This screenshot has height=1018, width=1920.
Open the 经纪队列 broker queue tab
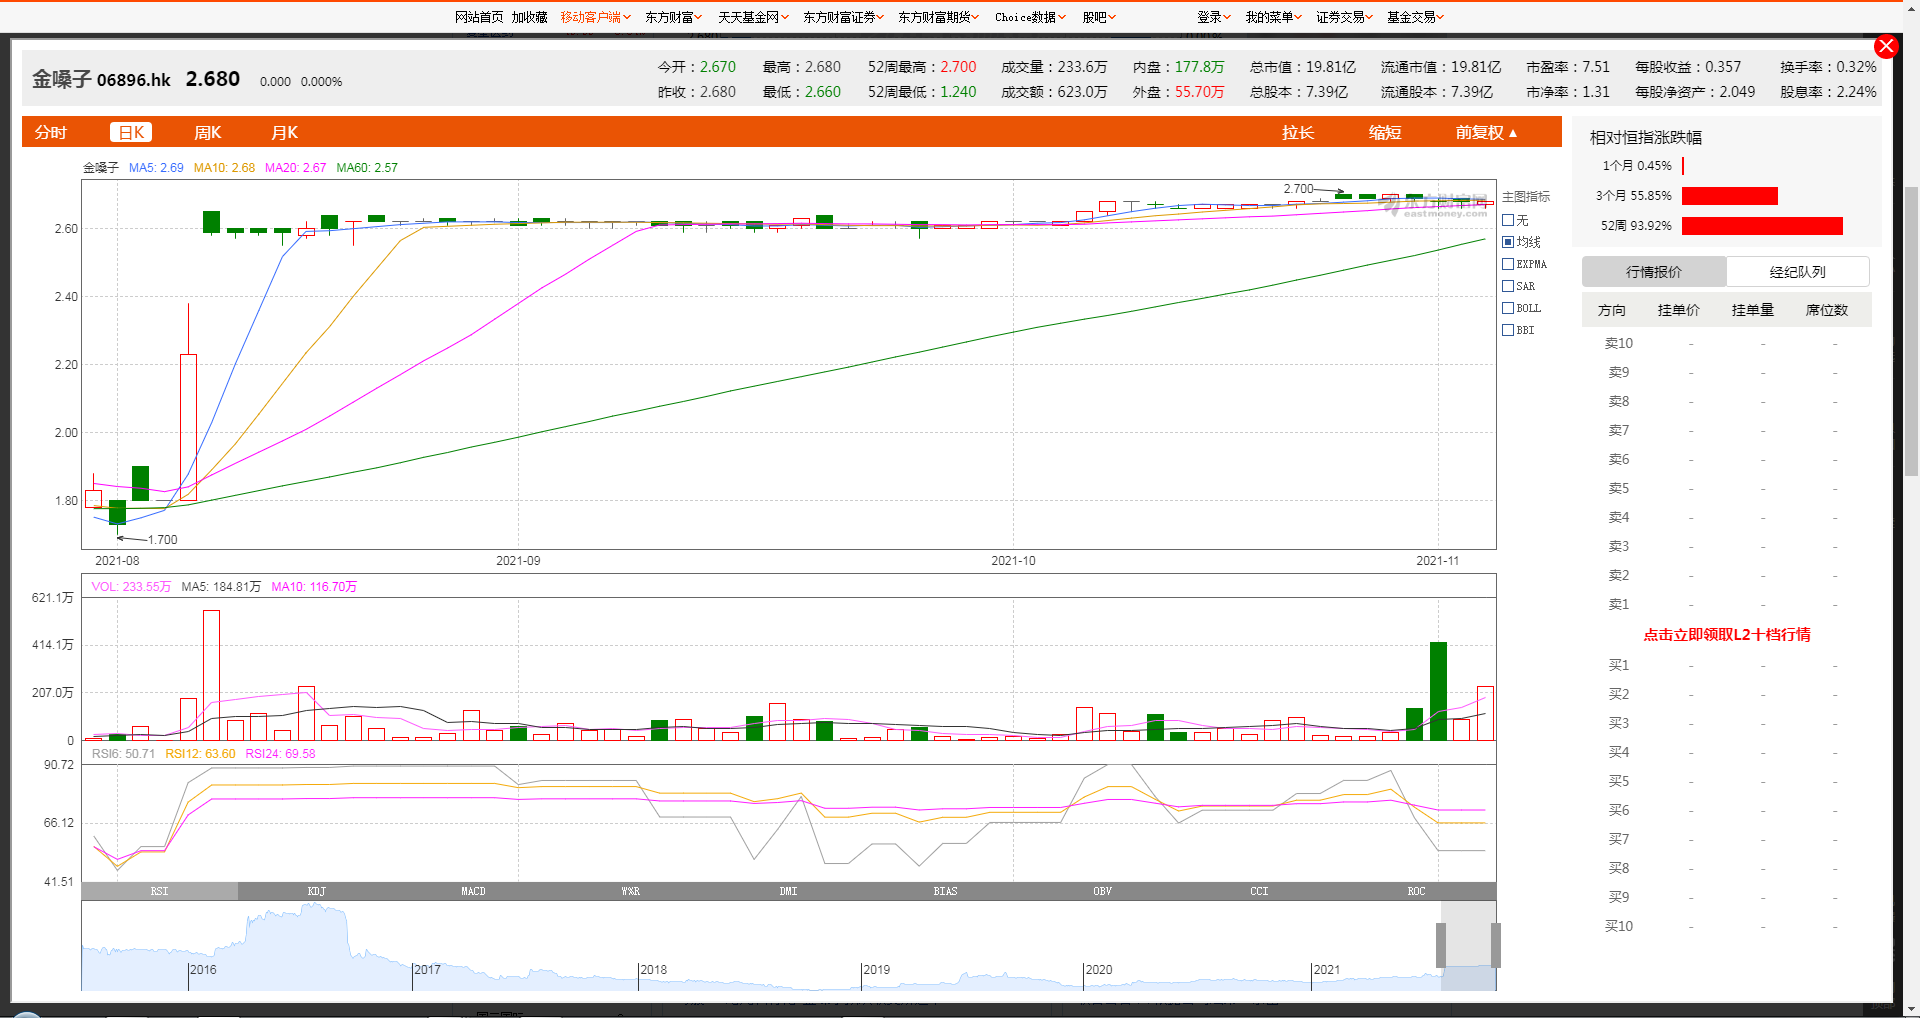1798,272
